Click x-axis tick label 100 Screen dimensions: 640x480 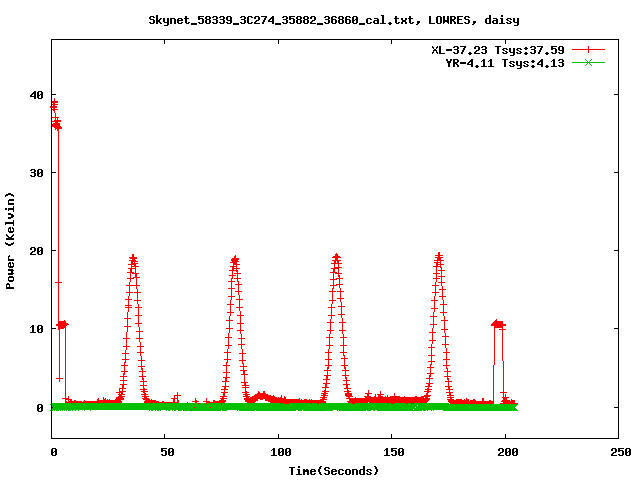281,452
